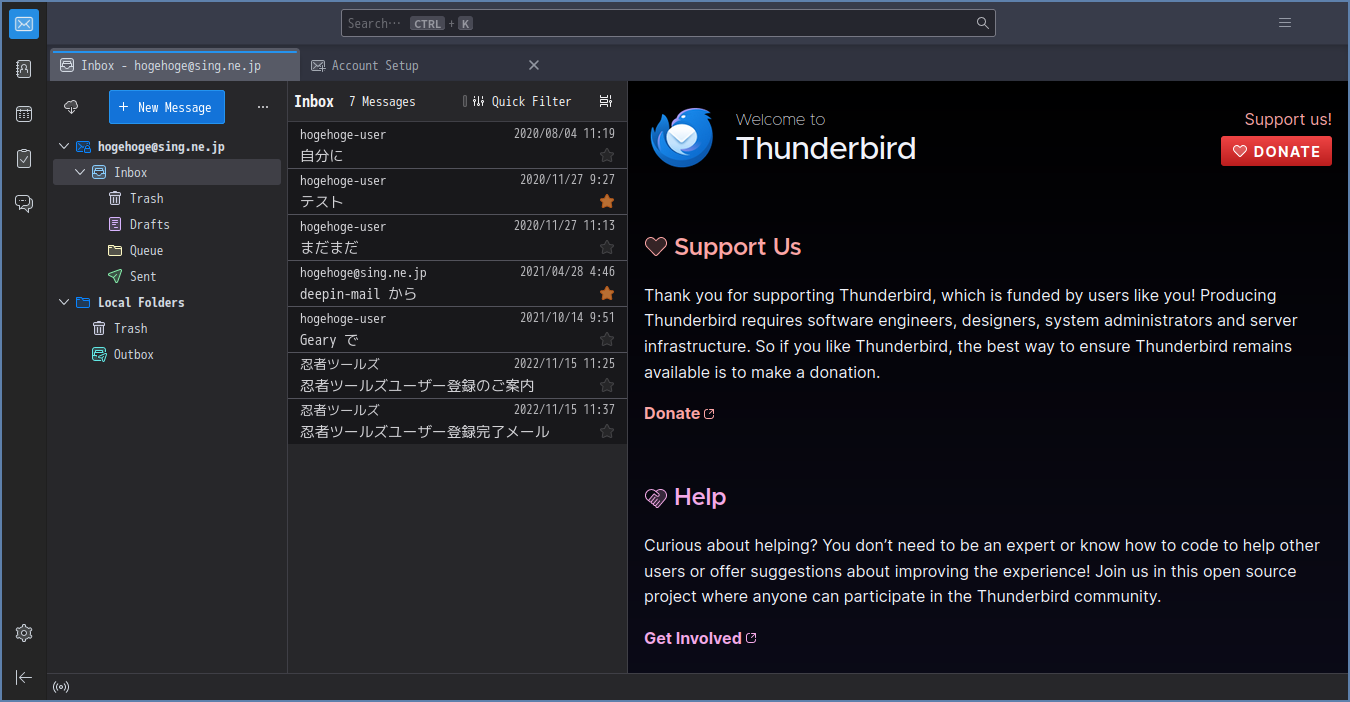Click the Support us! link text
This screenshot has height=702, width=1350.
pyautogui.click(x=1288, y=119)
